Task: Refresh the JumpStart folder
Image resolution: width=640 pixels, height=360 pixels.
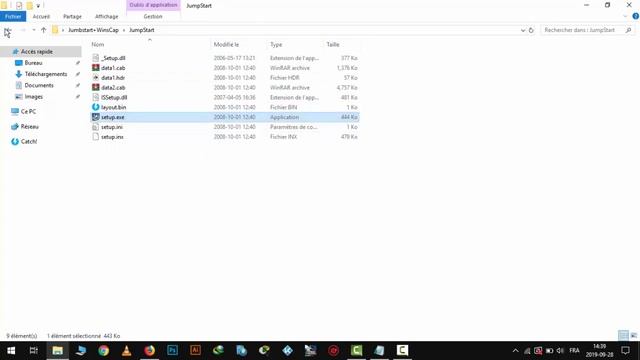Action: click(531, 30)
